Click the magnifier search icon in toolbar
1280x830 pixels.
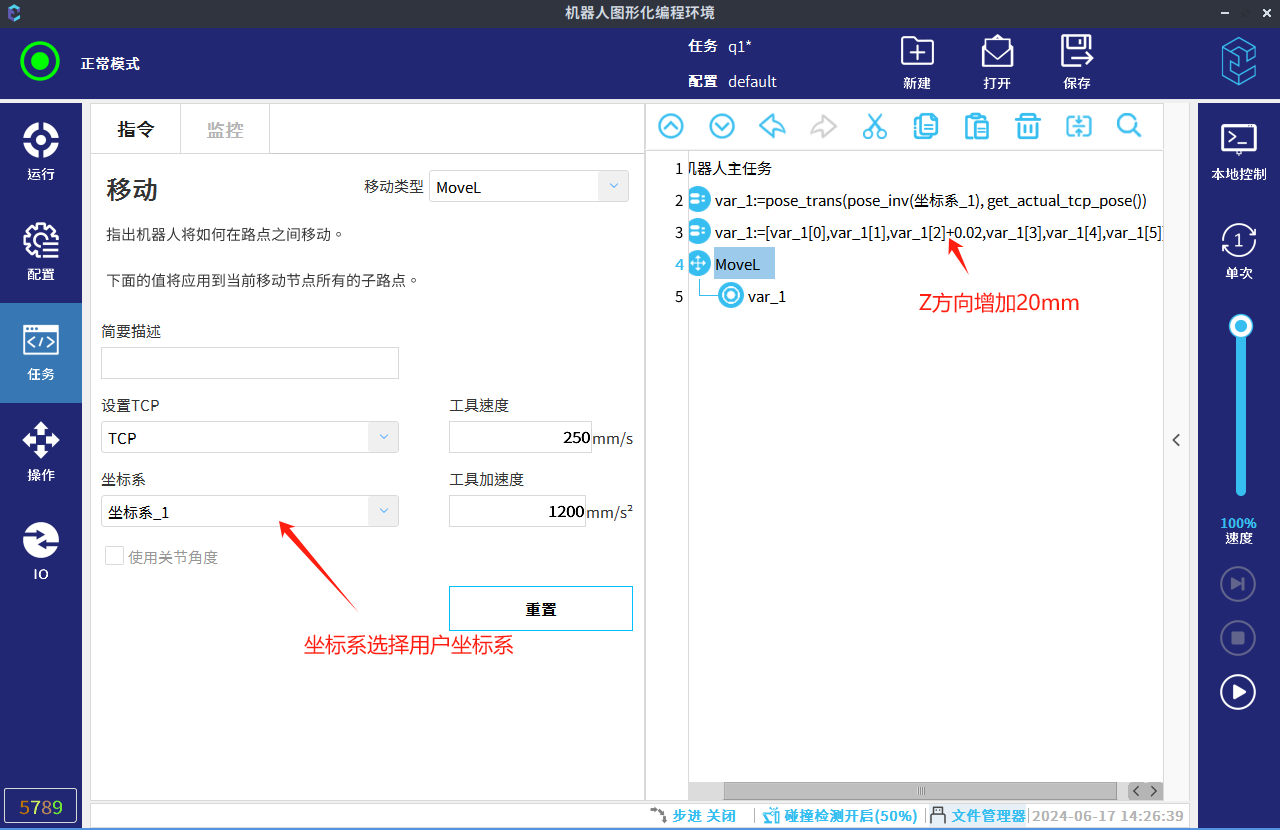pos(1129,126)
